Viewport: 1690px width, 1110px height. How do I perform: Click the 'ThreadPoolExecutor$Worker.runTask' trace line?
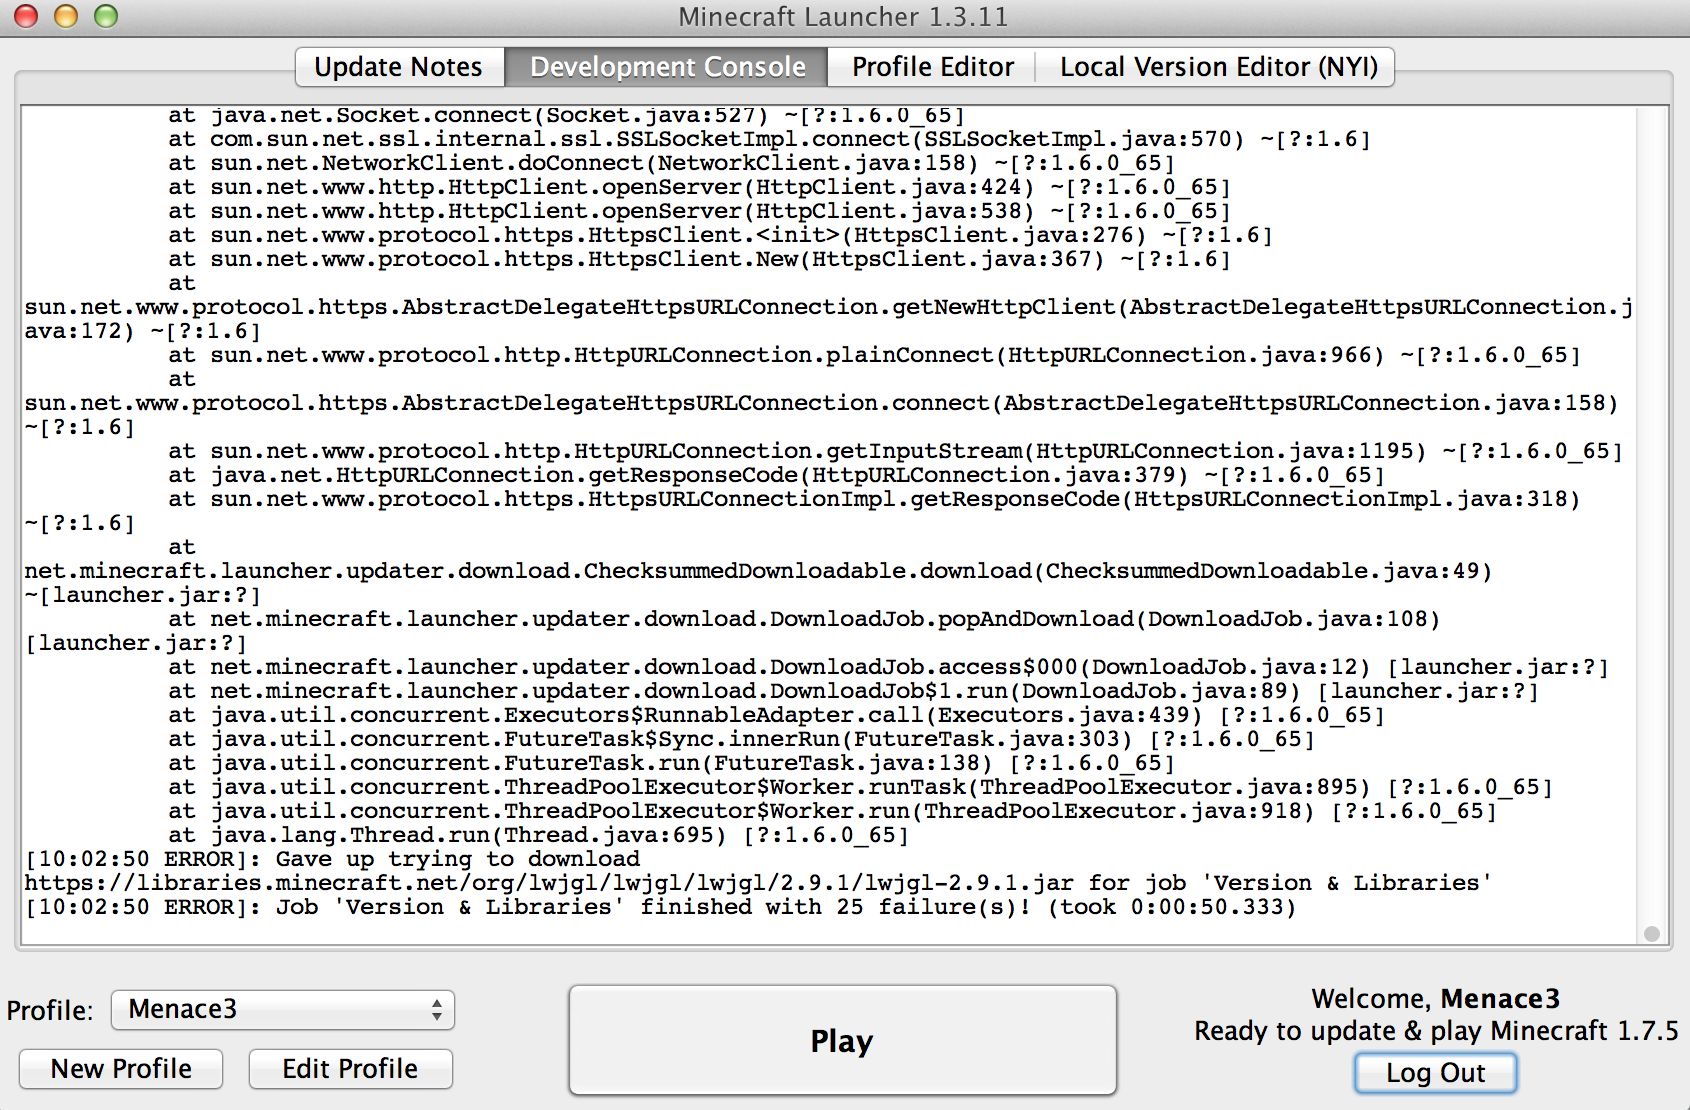[860, 787]
